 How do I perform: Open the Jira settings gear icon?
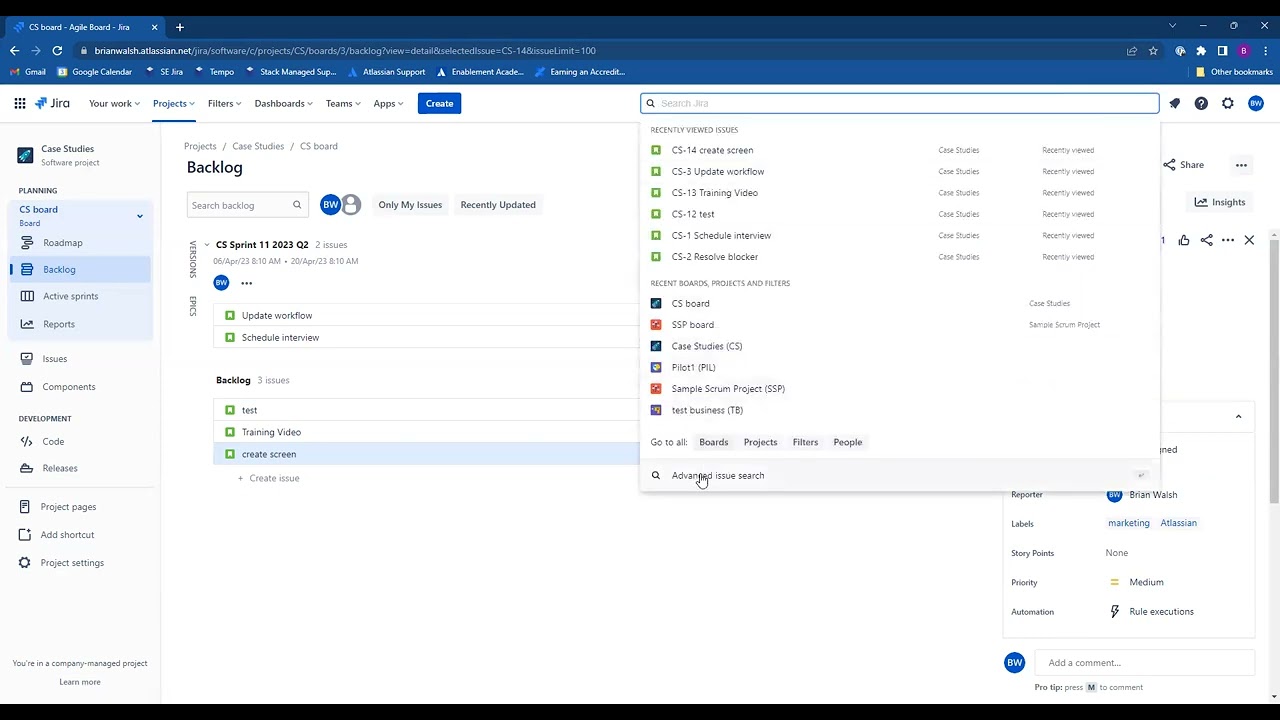click(x=1228, y=103)
